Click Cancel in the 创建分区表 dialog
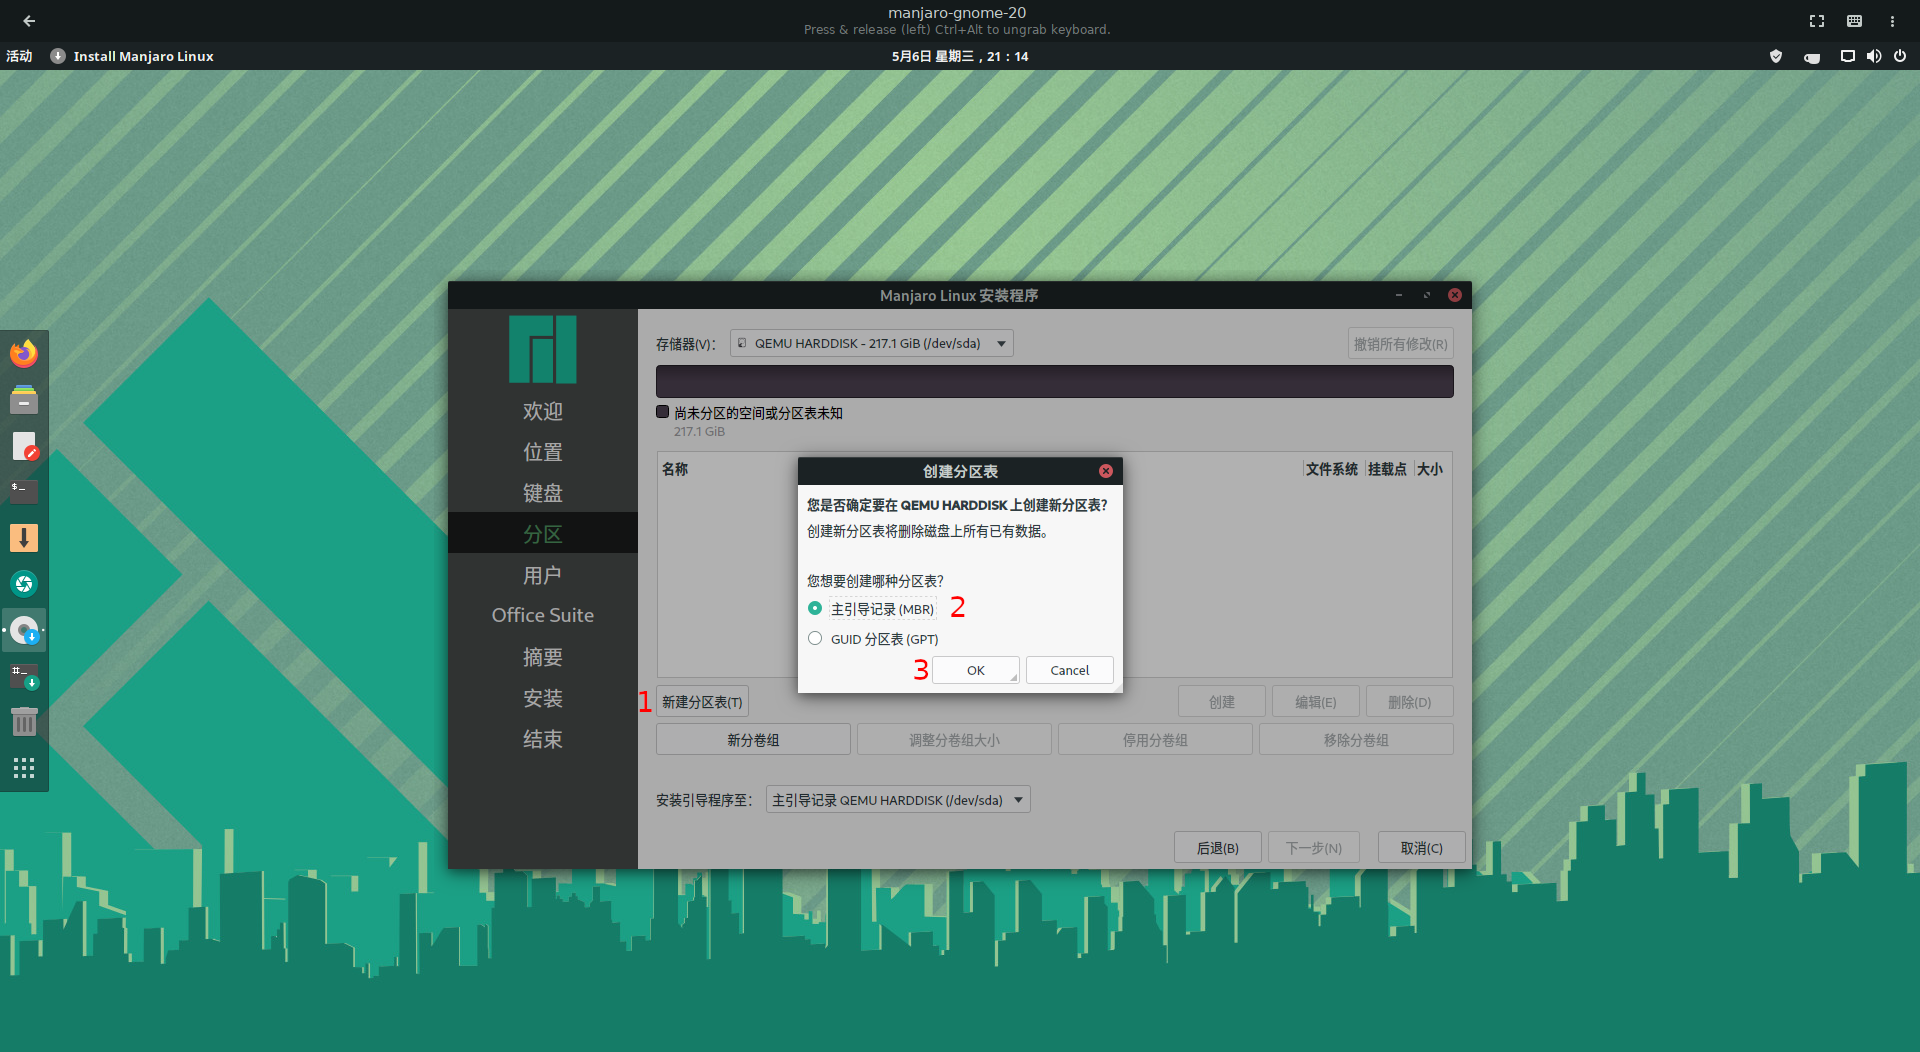 click(1069, 670)
